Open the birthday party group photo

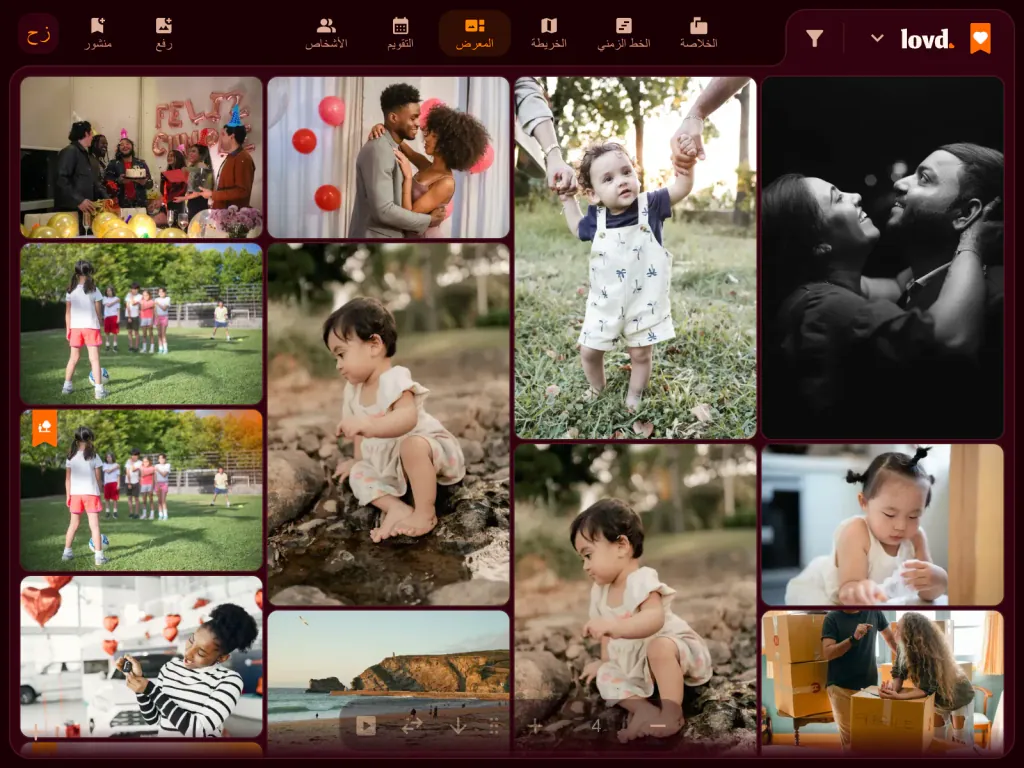coord(141,157)
